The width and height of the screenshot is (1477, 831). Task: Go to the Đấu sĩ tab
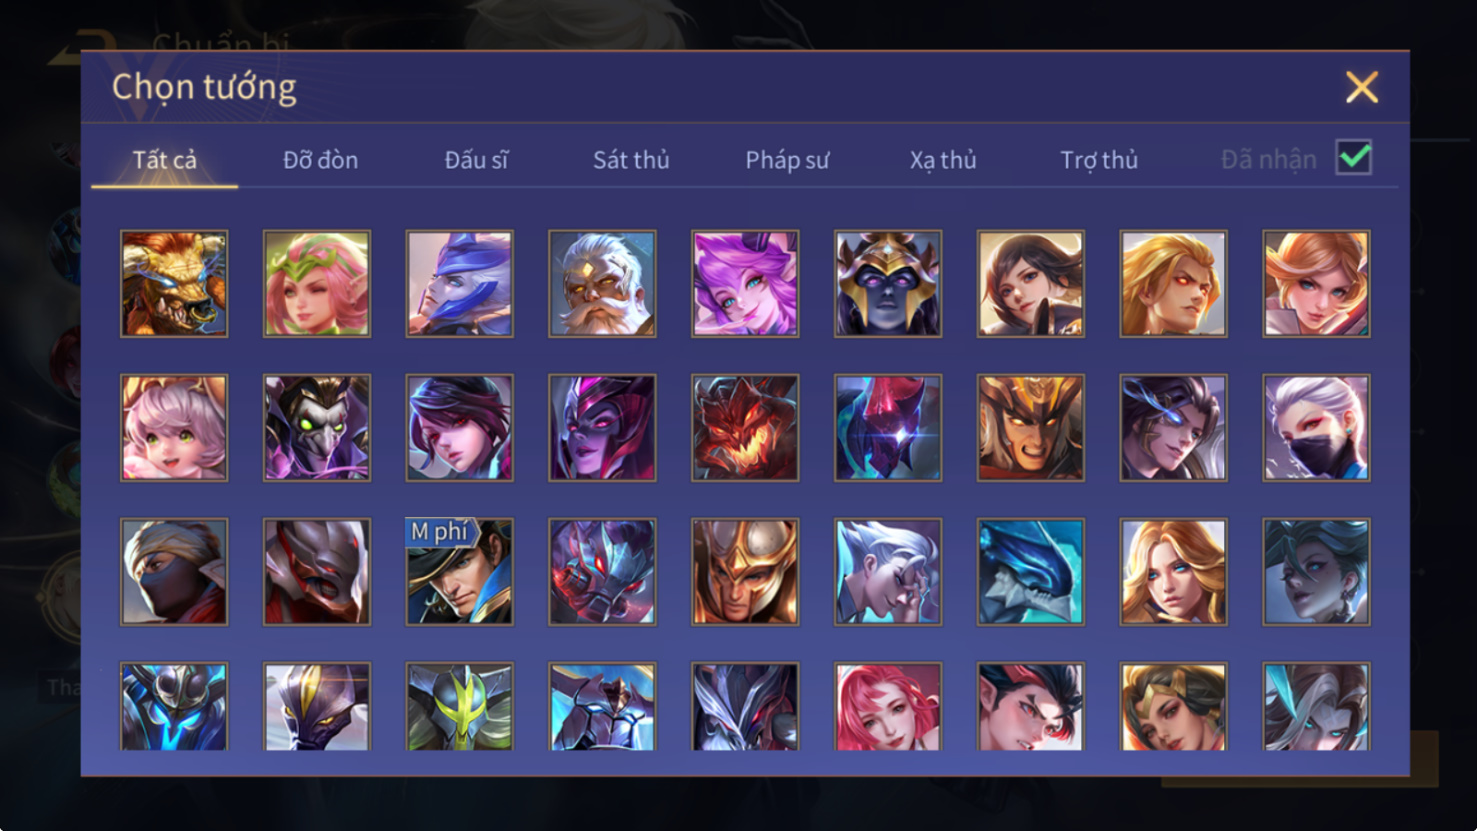pyautogui.click(x=476, y=160)
